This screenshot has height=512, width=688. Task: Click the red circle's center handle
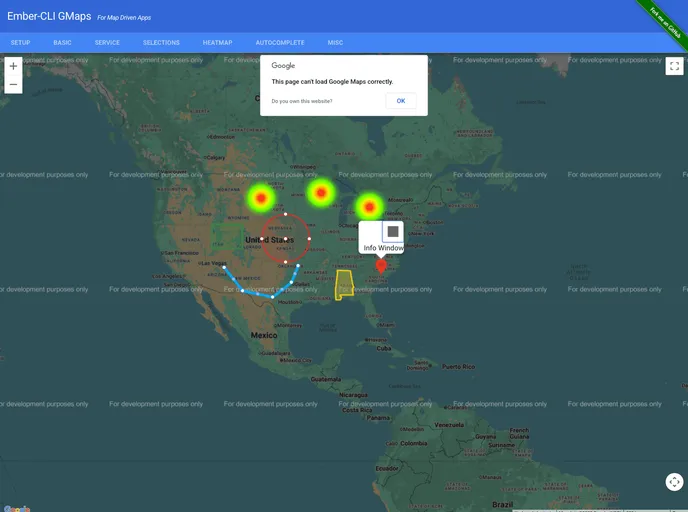pyautogui.click(x=286, y=239)
